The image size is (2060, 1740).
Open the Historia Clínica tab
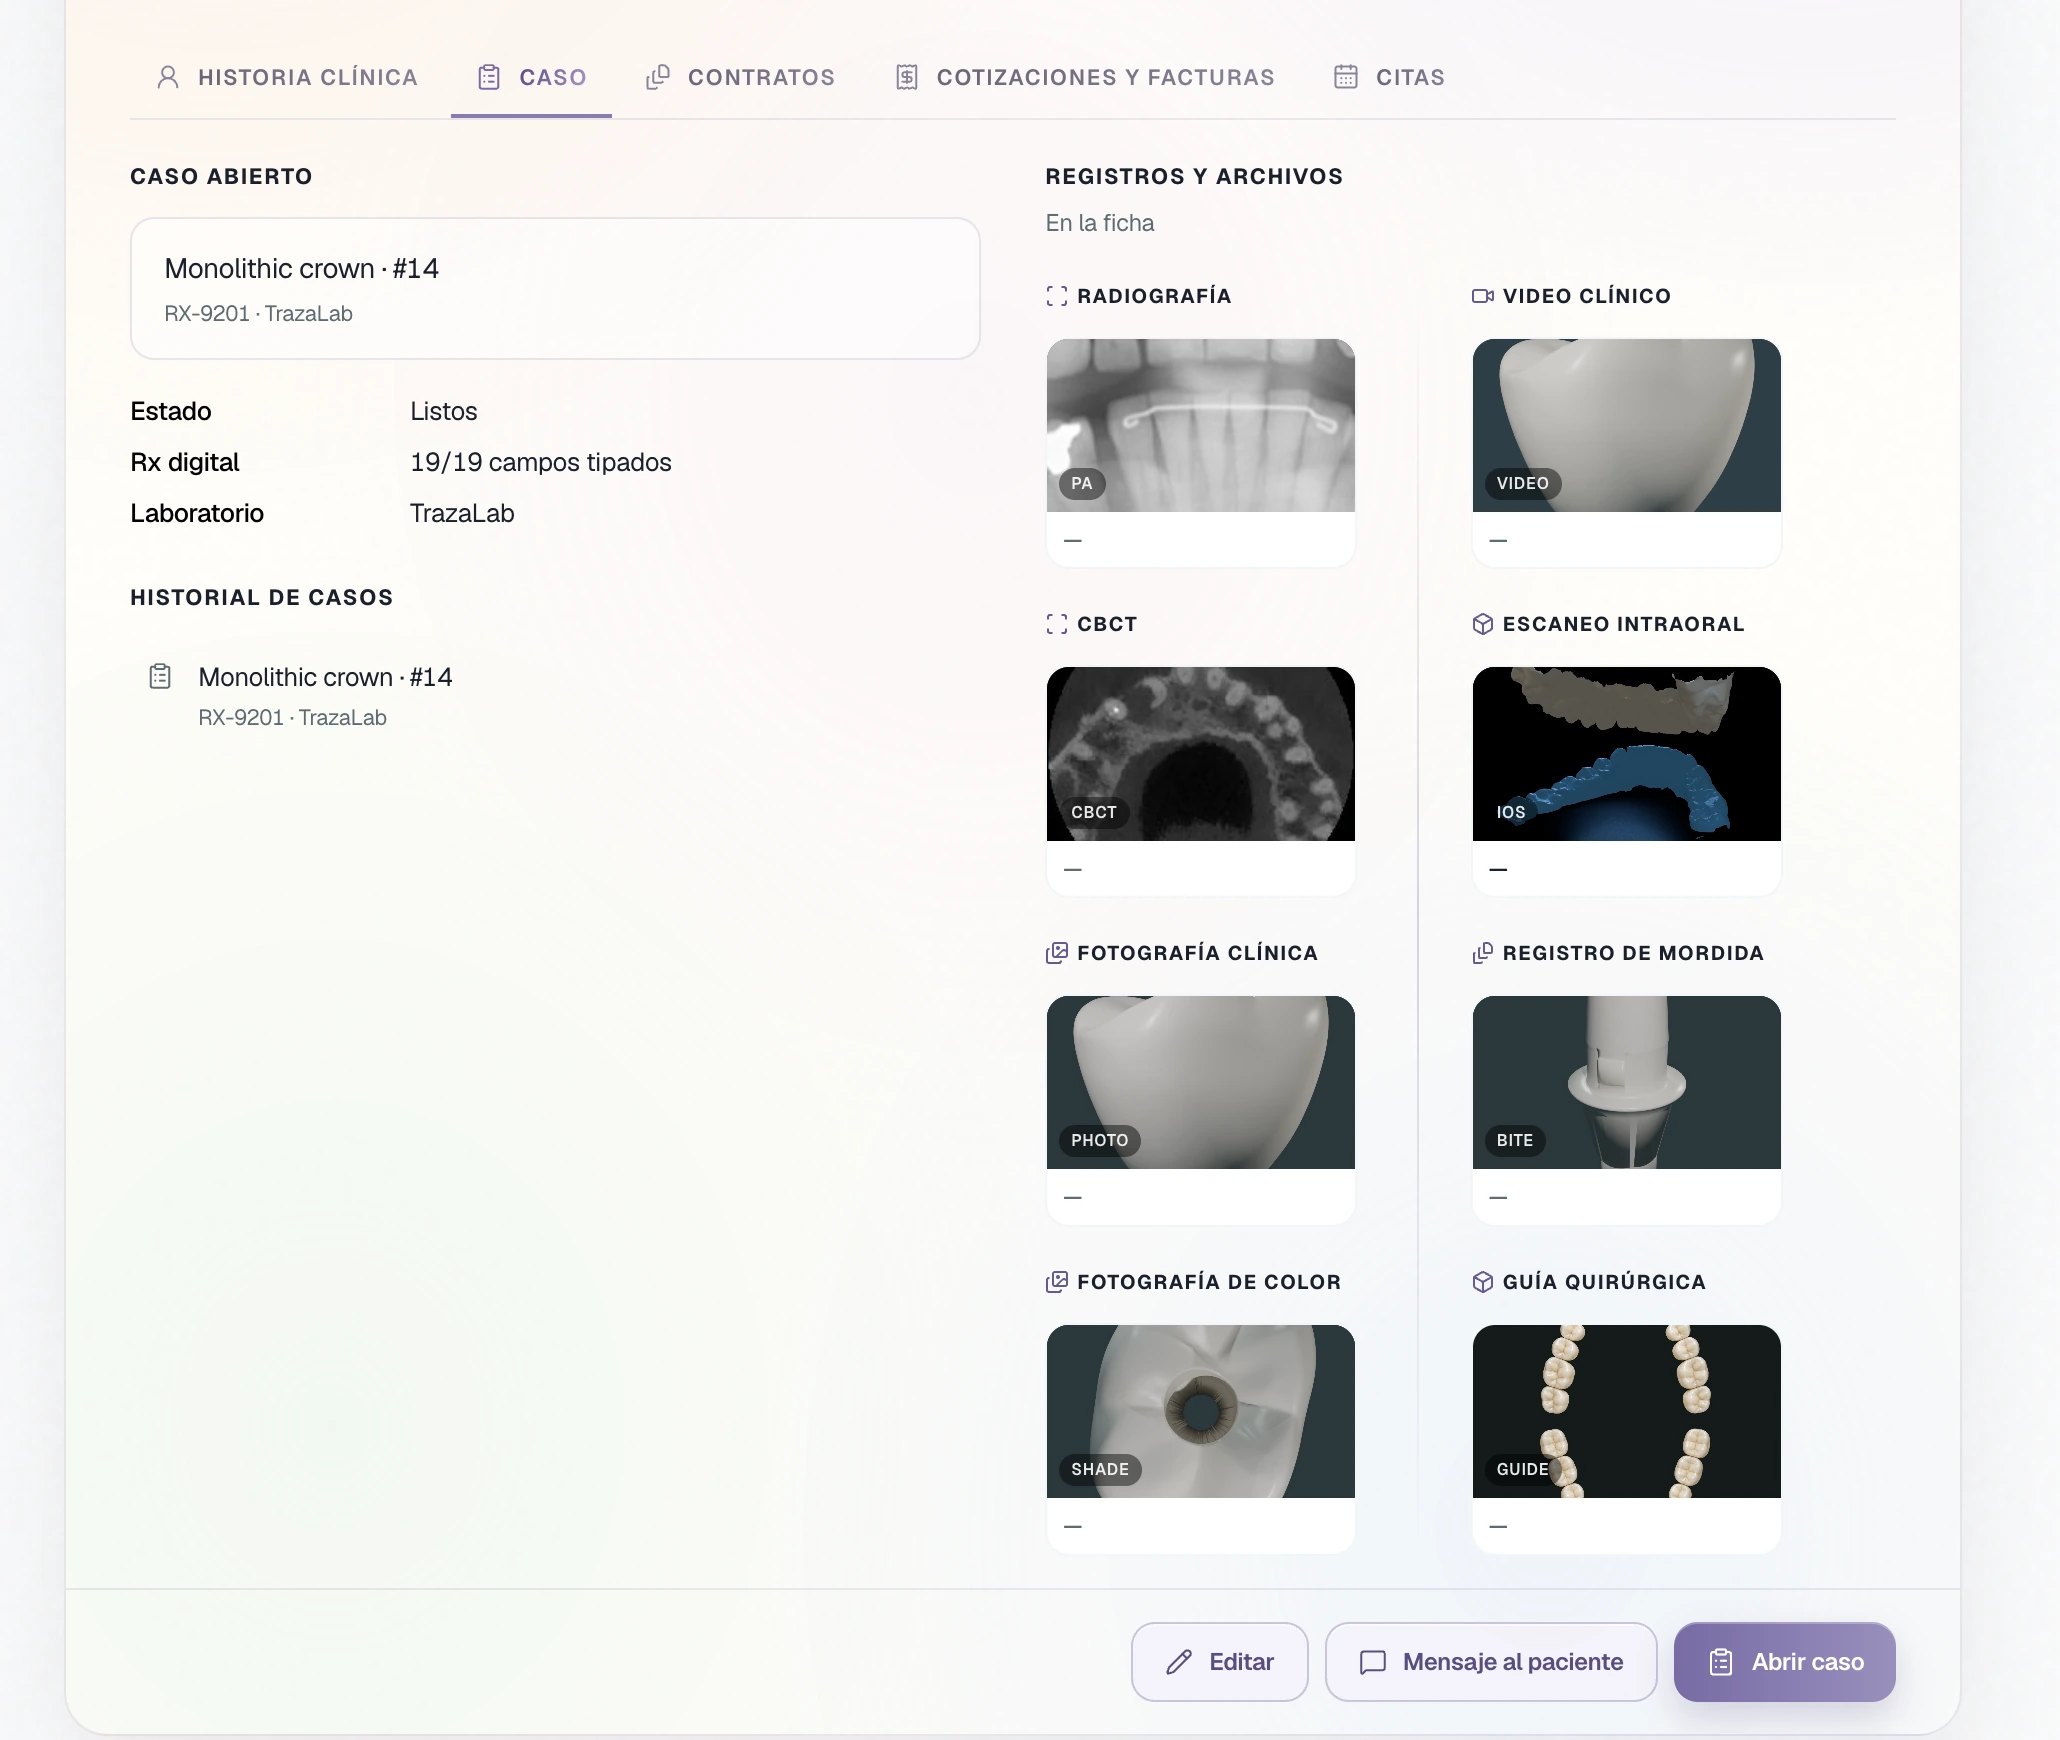(x=287, y=77)
